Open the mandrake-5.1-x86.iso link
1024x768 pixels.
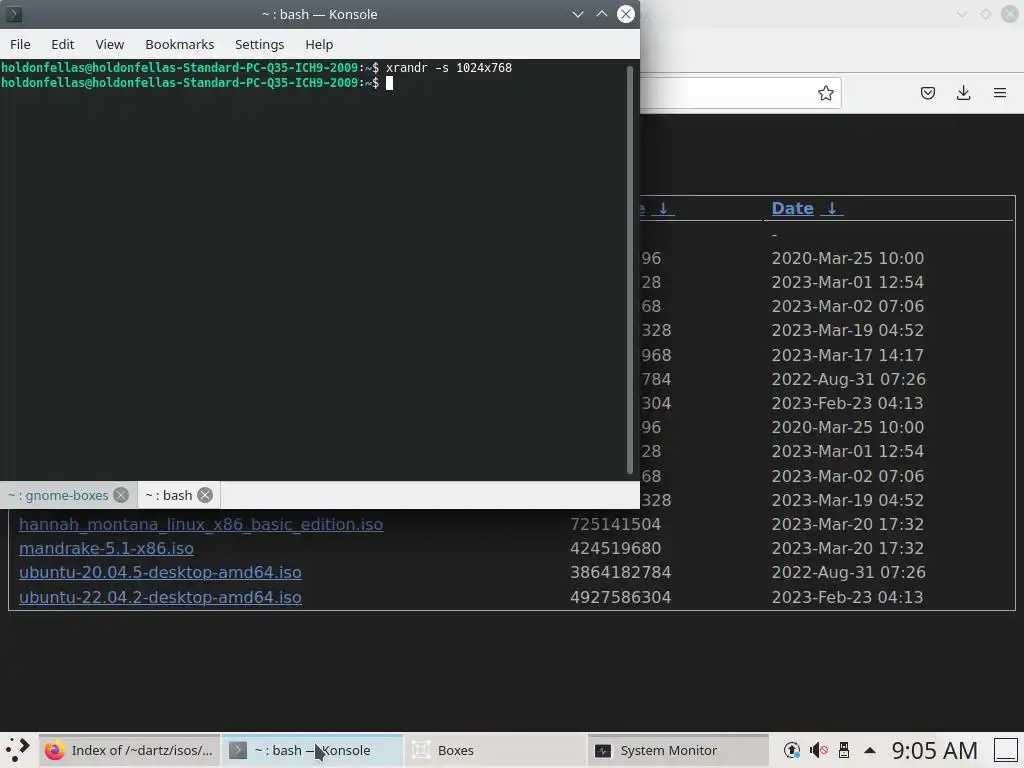106,549
